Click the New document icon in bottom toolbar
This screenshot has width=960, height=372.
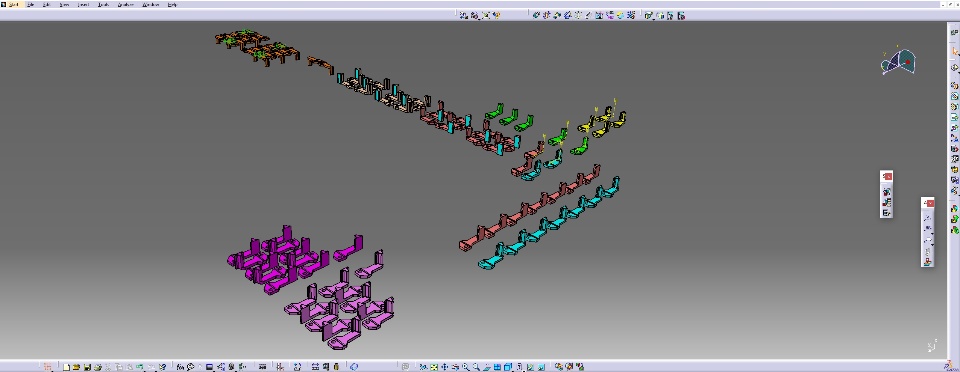pyautogui.click(x=66, y=367)
